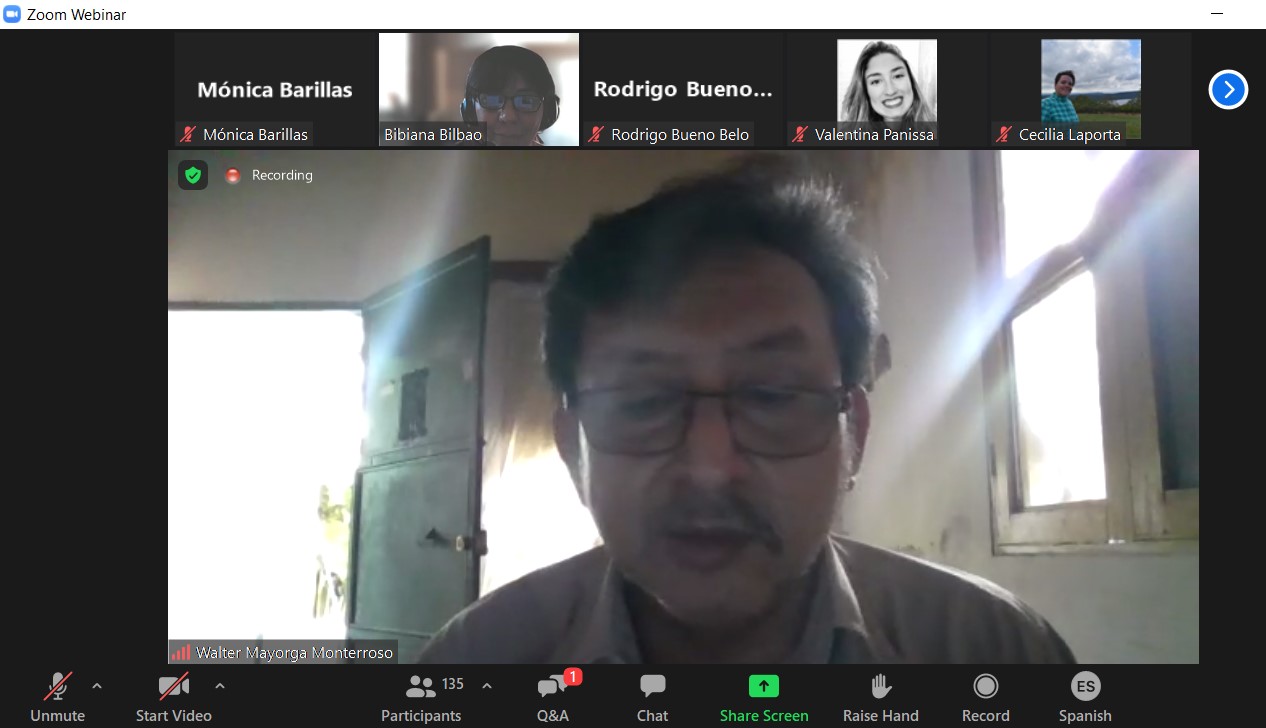Click muted mic icon of Mónica Barillas
The image size is (1266, 728).
(187, 134)
